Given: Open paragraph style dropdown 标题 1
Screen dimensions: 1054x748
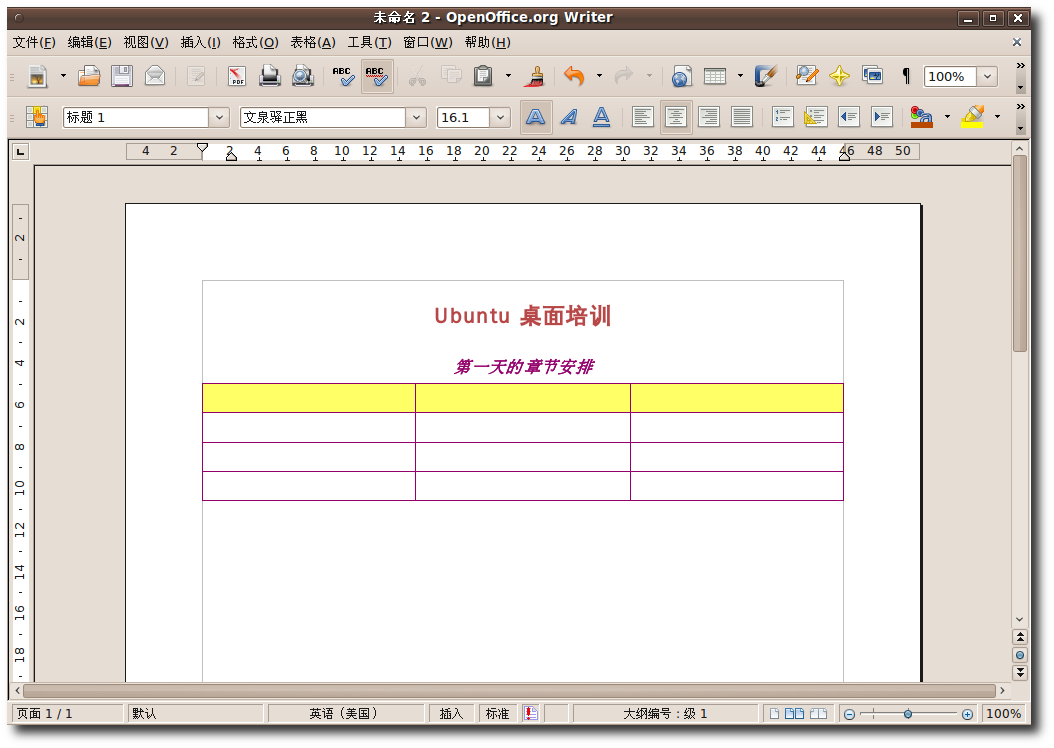Looking at the screenshot, I should coord(219,118).
